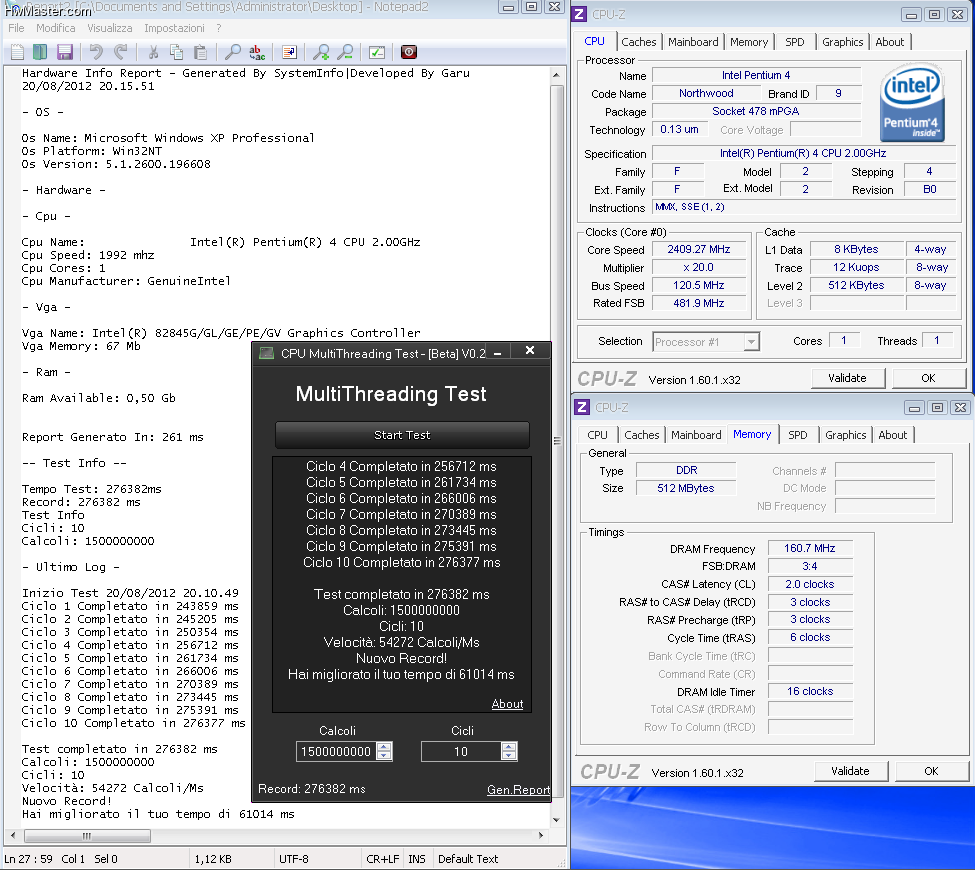The image size is (975, 870).
Task: Open the Impostazioni menu in Notepad2
Action: (x=174, y=28)
